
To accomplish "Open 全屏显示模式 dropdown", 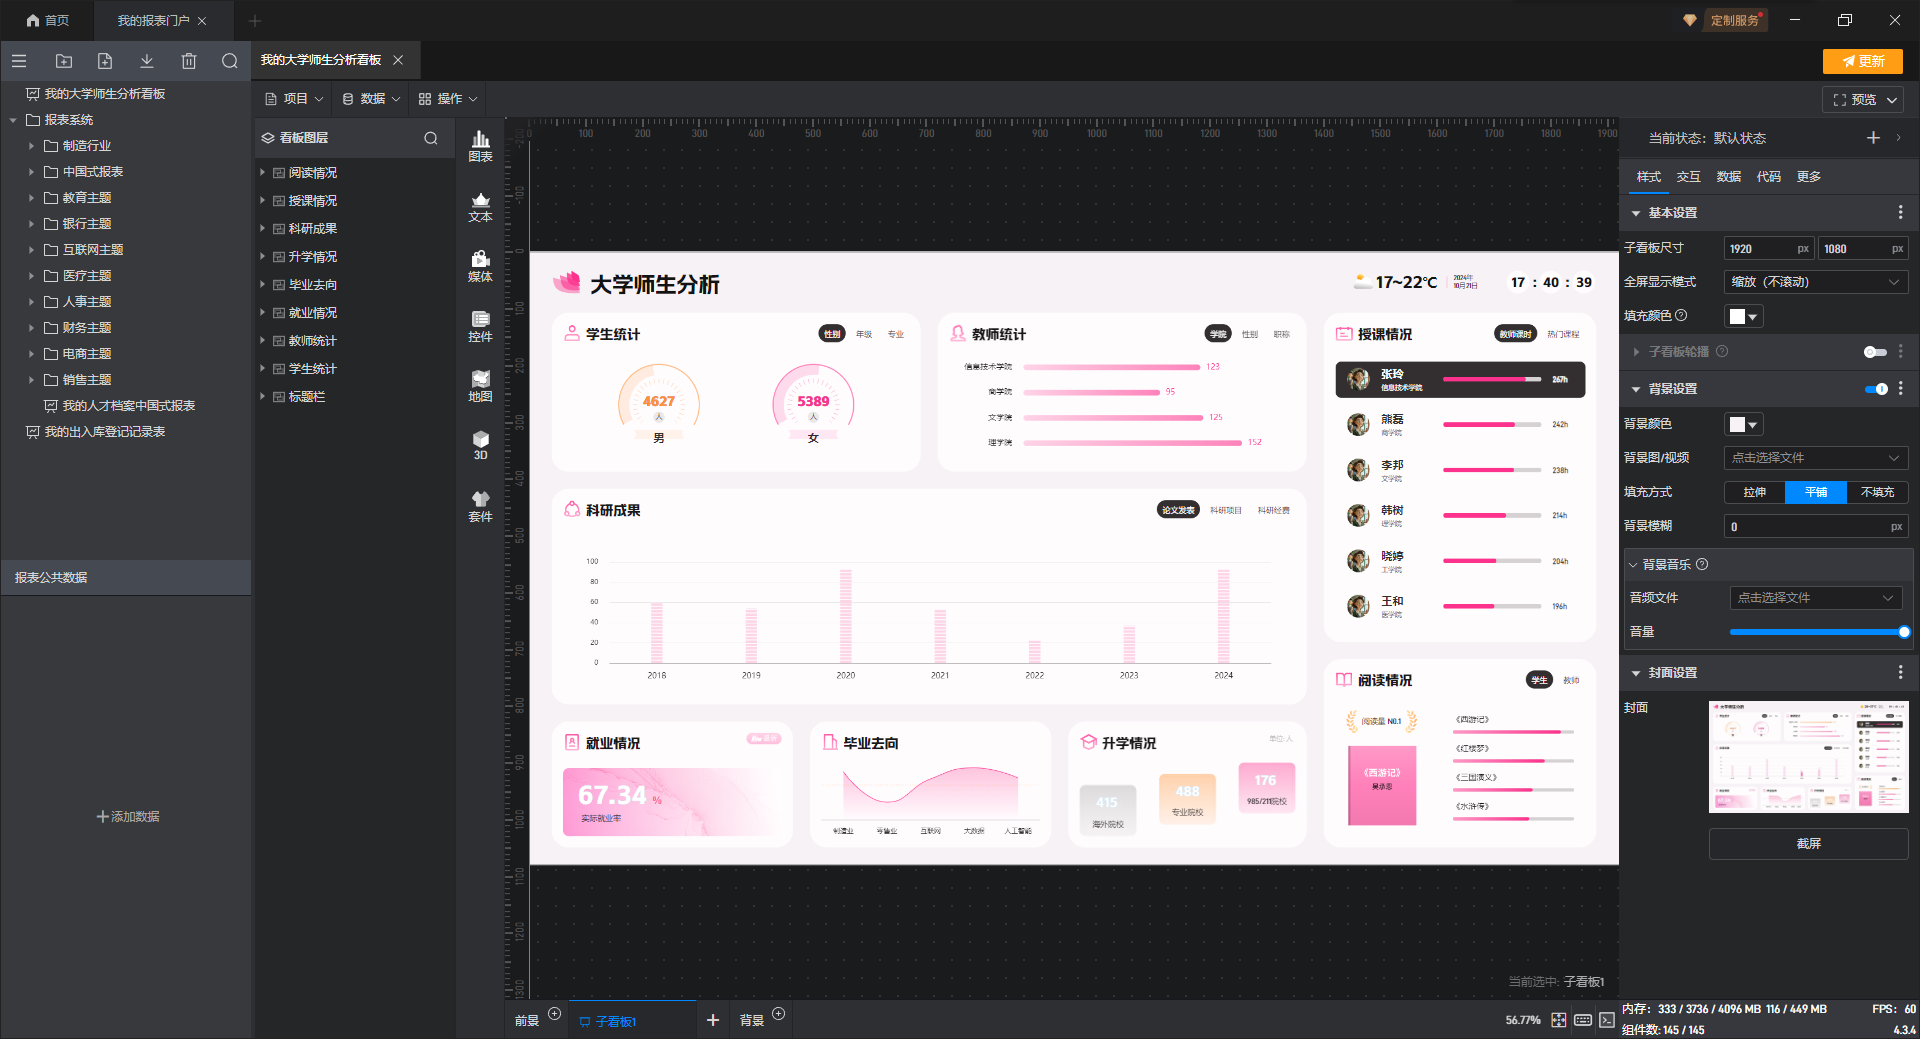I will 1816,282.
